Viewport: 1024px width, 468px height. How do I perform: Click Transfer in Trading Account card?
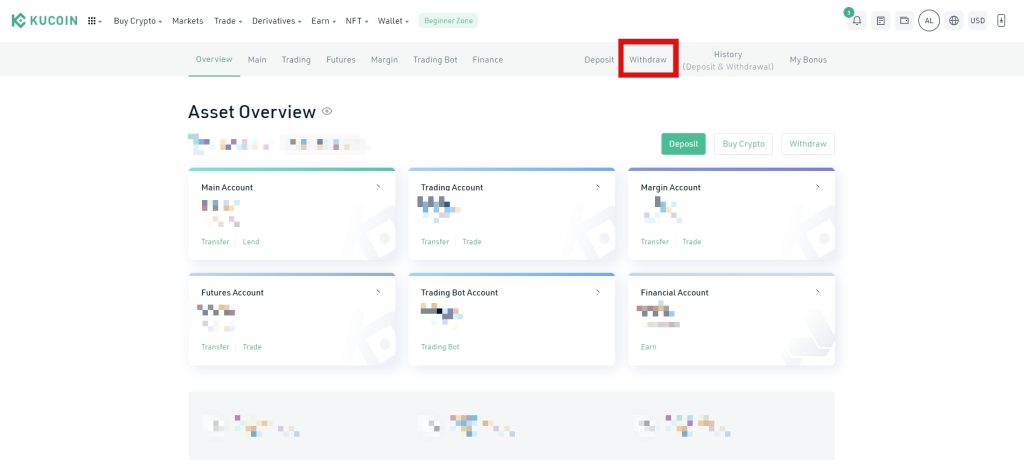tap(435, 242)
